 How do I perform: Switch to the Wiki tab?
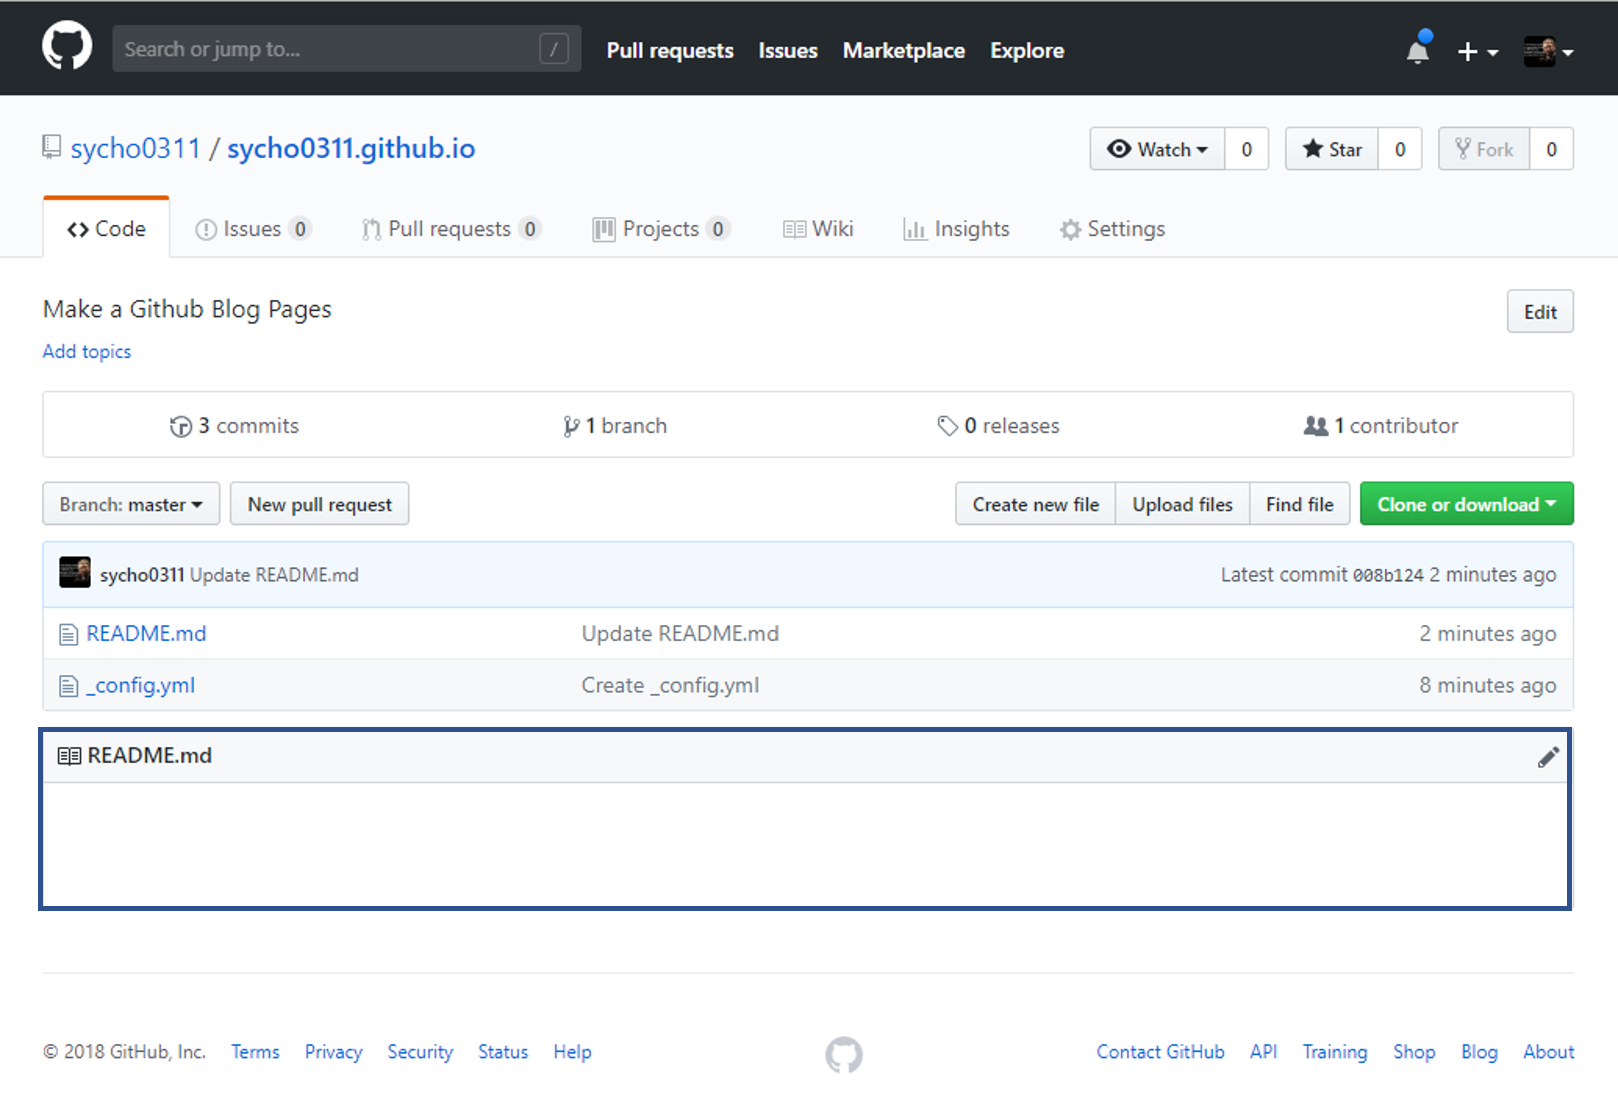(818, 229)
